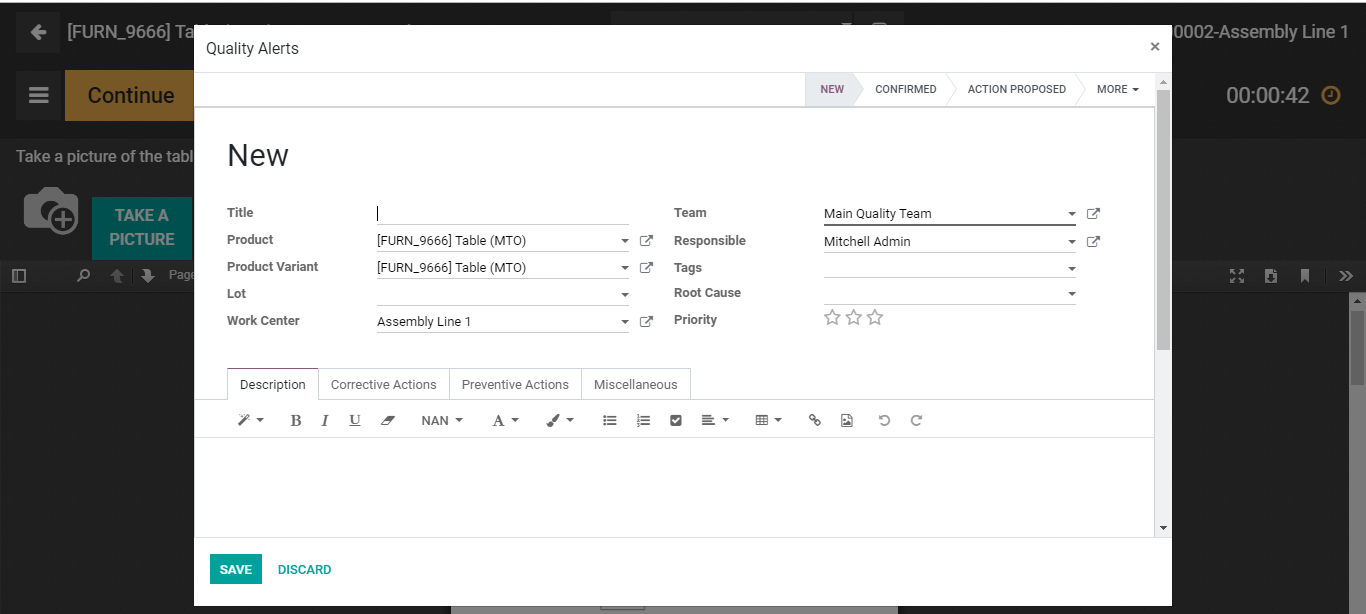Close the Quality Alerts dialog

1155,47
